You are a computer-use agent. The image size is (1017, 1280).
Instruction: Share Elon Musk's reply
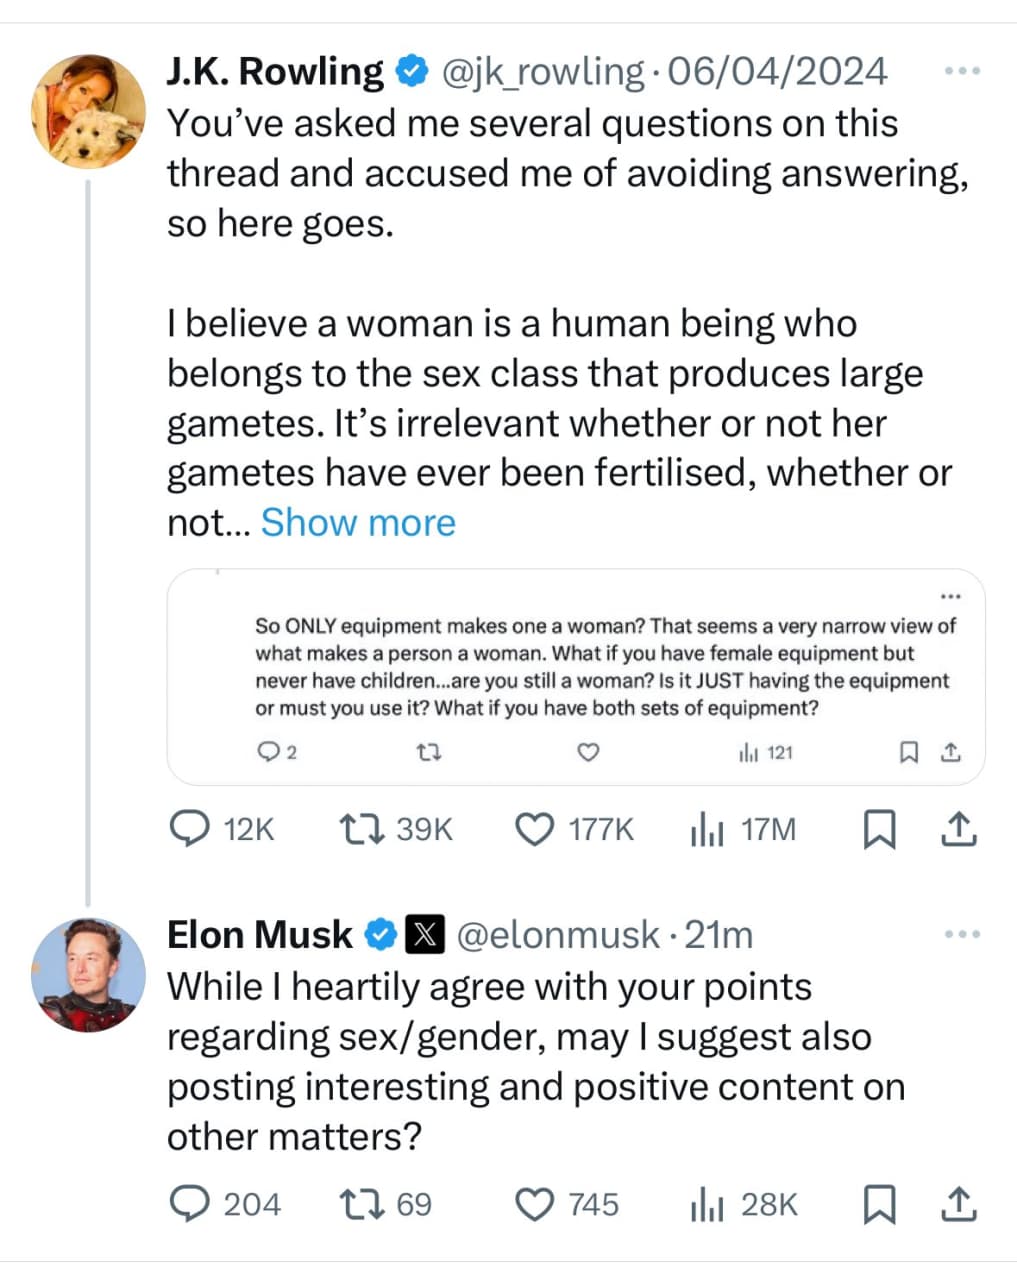958,1204
